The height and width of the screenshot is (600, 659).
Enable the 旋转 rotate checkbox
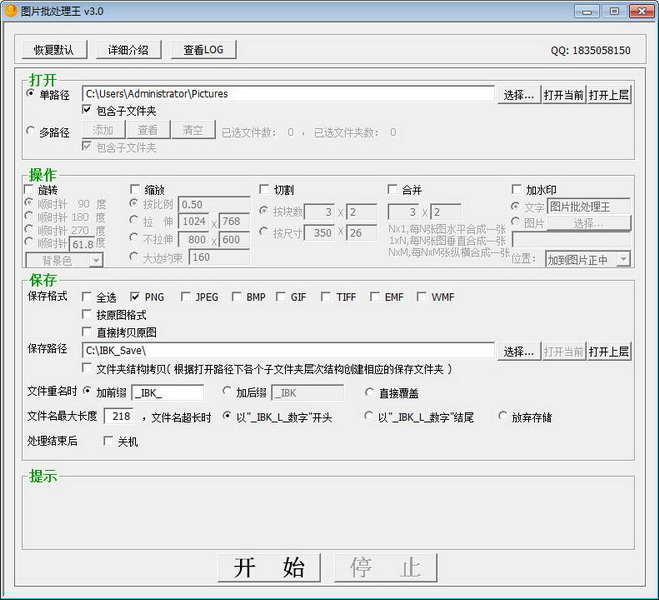29,189
